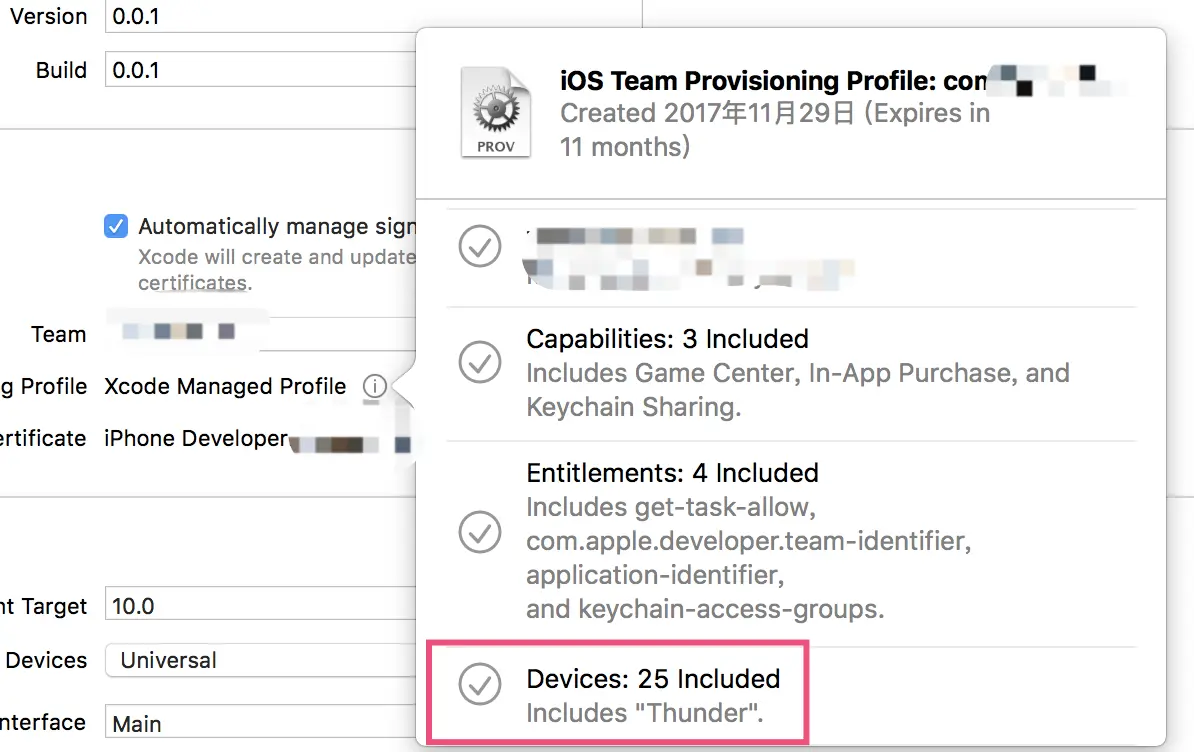This screenshot has width=1194, height=752.
Task: Click the Devices: 25 Included row
Action: click(653, 679)
